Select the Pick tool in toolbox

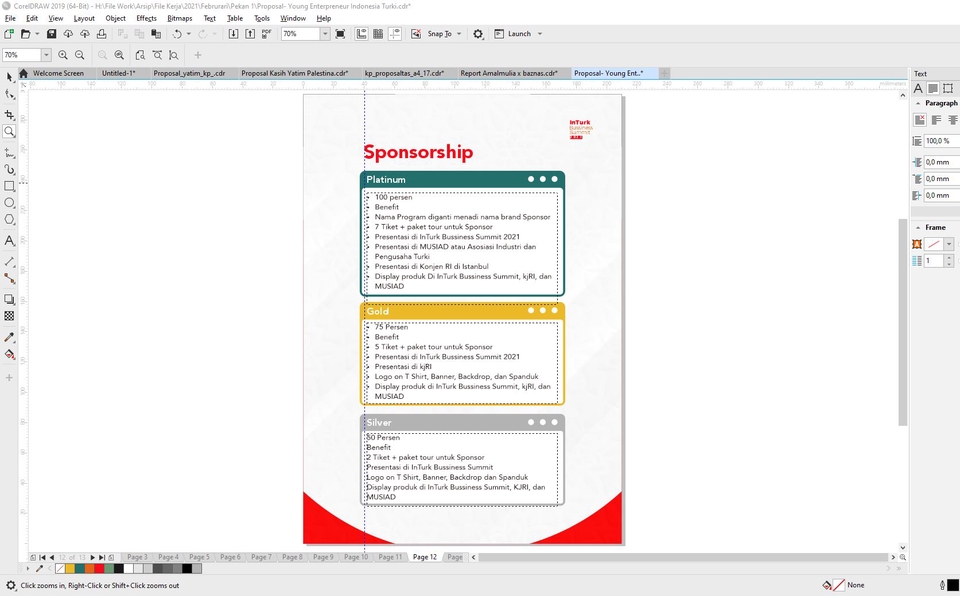coord(9,77)
